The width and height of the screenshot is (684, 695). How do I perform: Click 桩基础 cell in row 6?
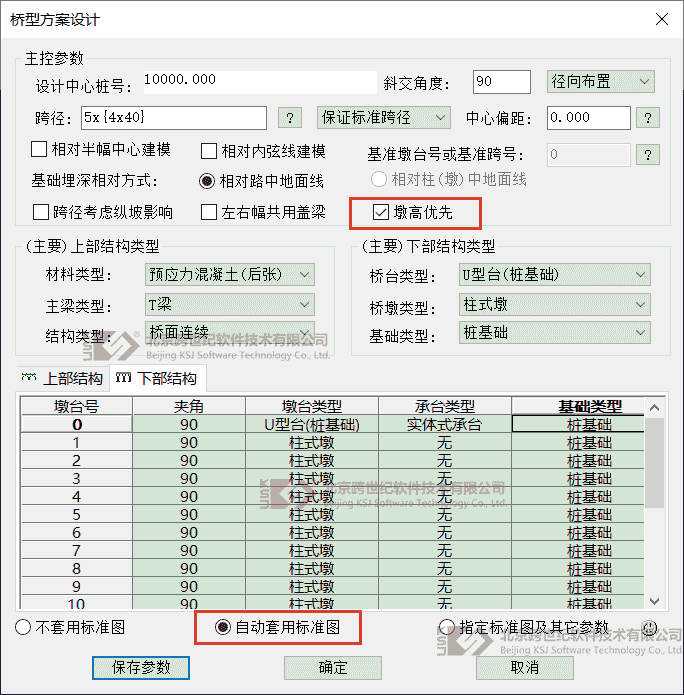coord(578,532)
